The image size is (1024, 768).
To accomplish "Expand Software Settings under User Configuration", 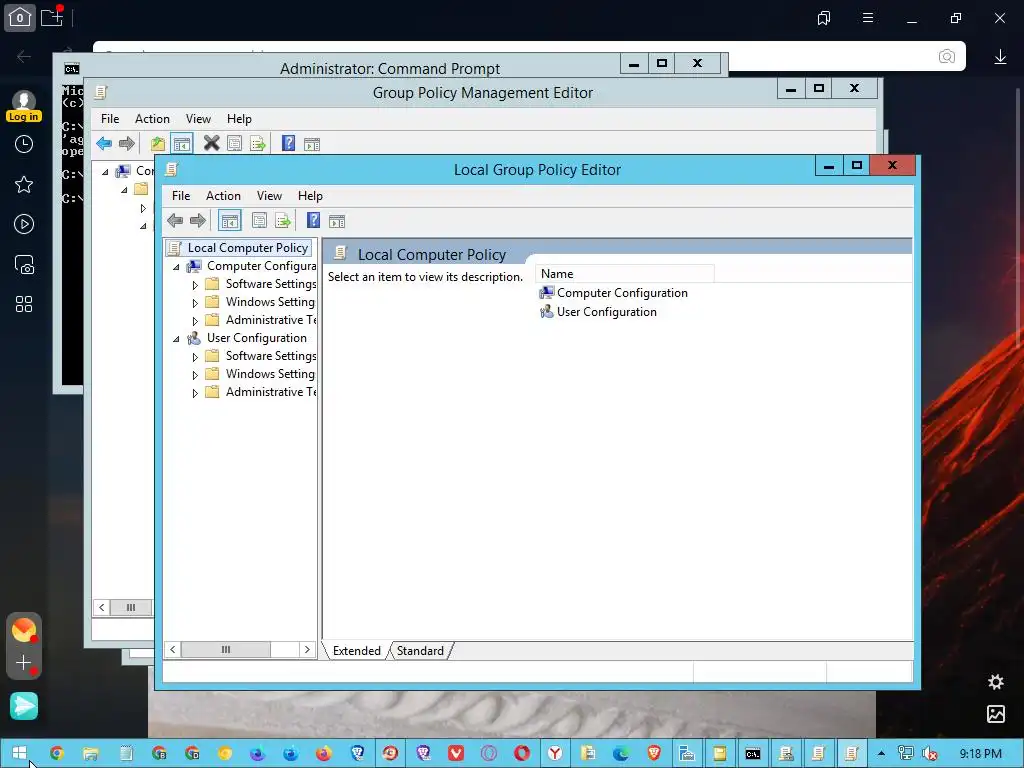I will pyautogui.click(x=195, y=357).
